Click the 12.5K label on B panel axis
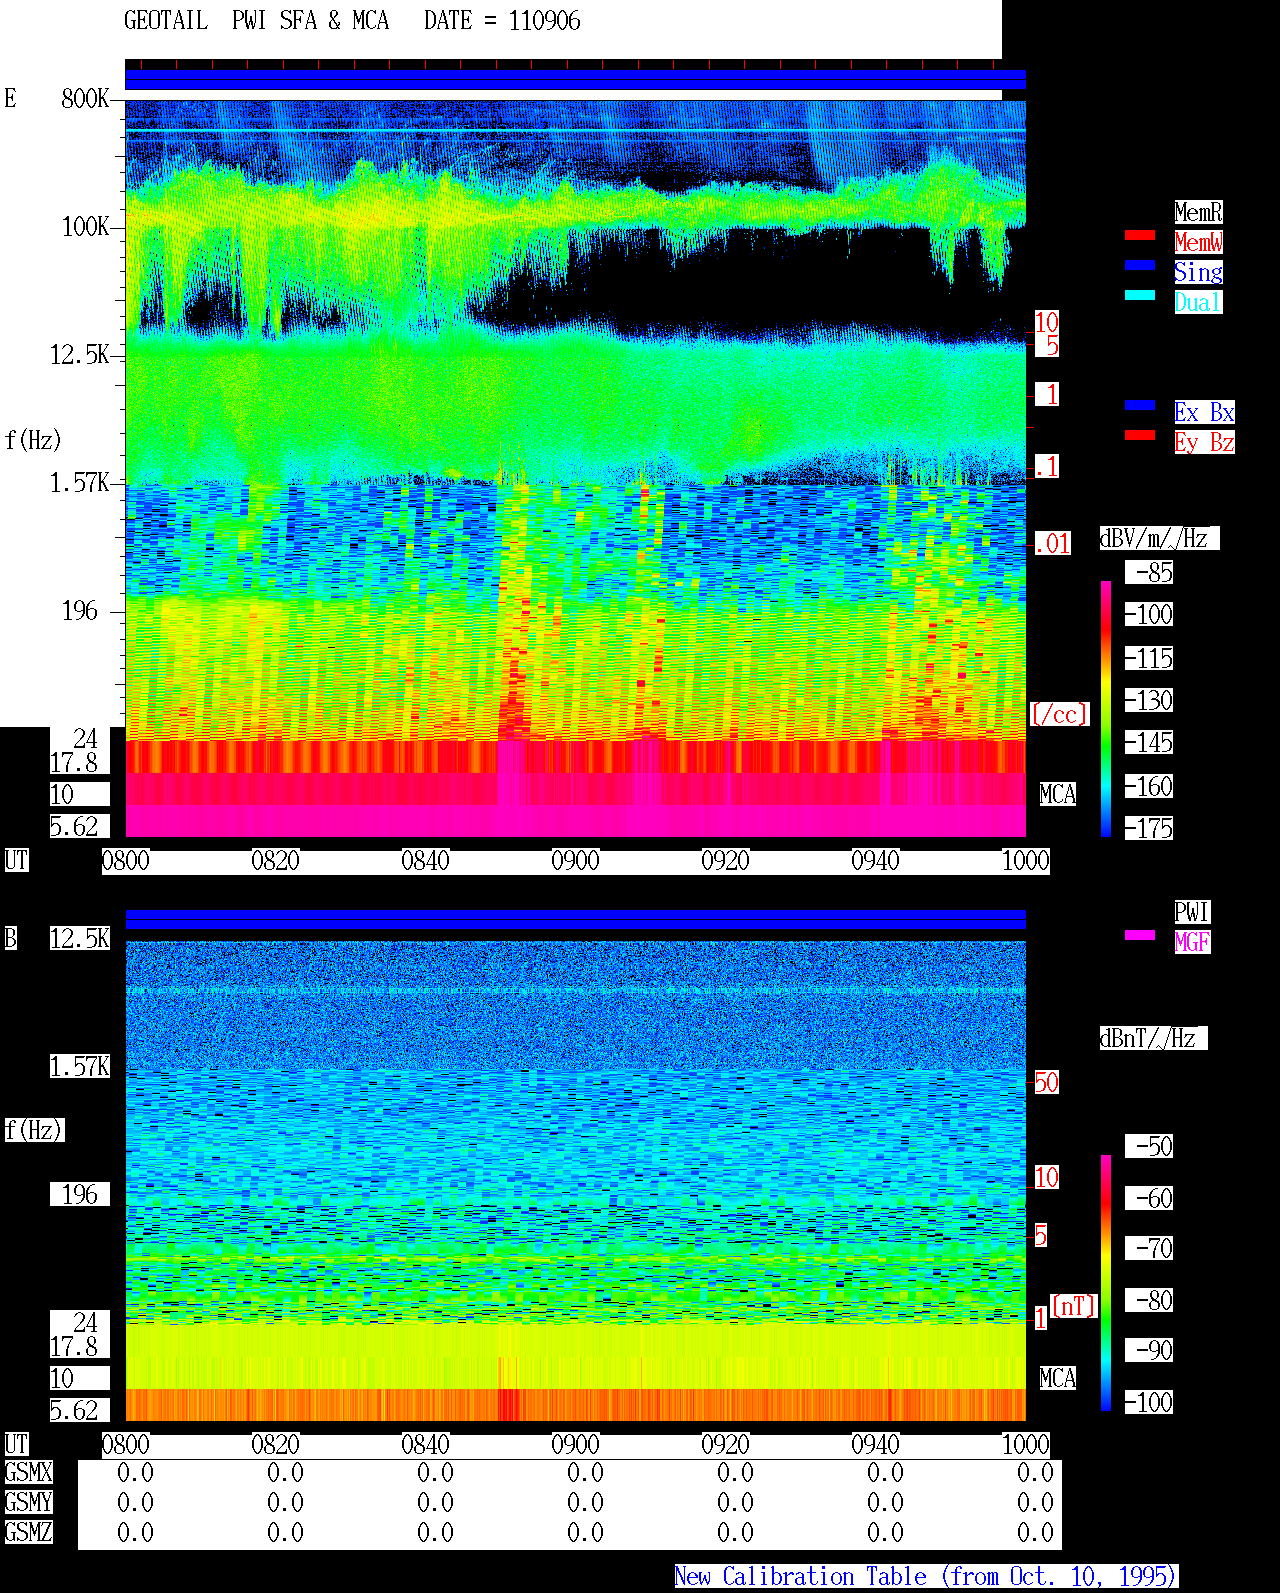The image size is (1280, 1593). click(80, 938)
